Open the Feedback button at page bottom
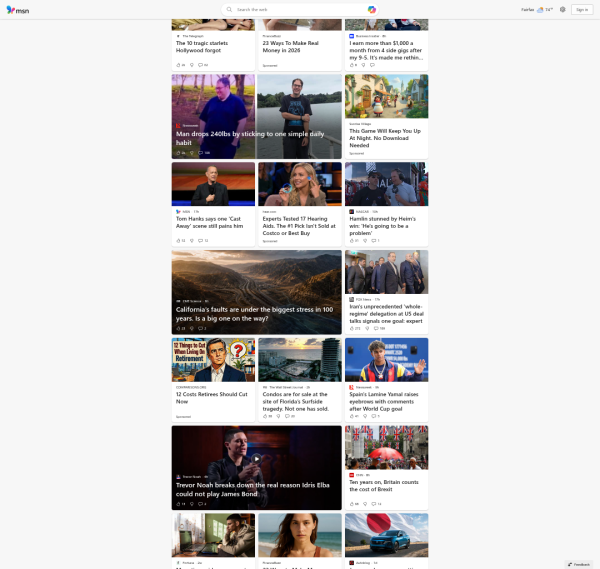This screenshot has width=600, height=569. tap(579, 564)
